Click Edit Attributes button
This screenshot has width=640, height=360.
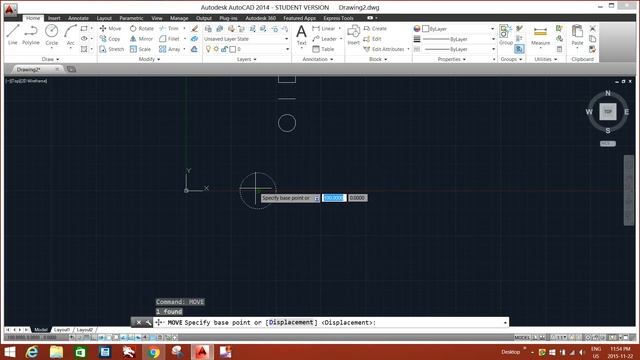(x=384, y=49)
